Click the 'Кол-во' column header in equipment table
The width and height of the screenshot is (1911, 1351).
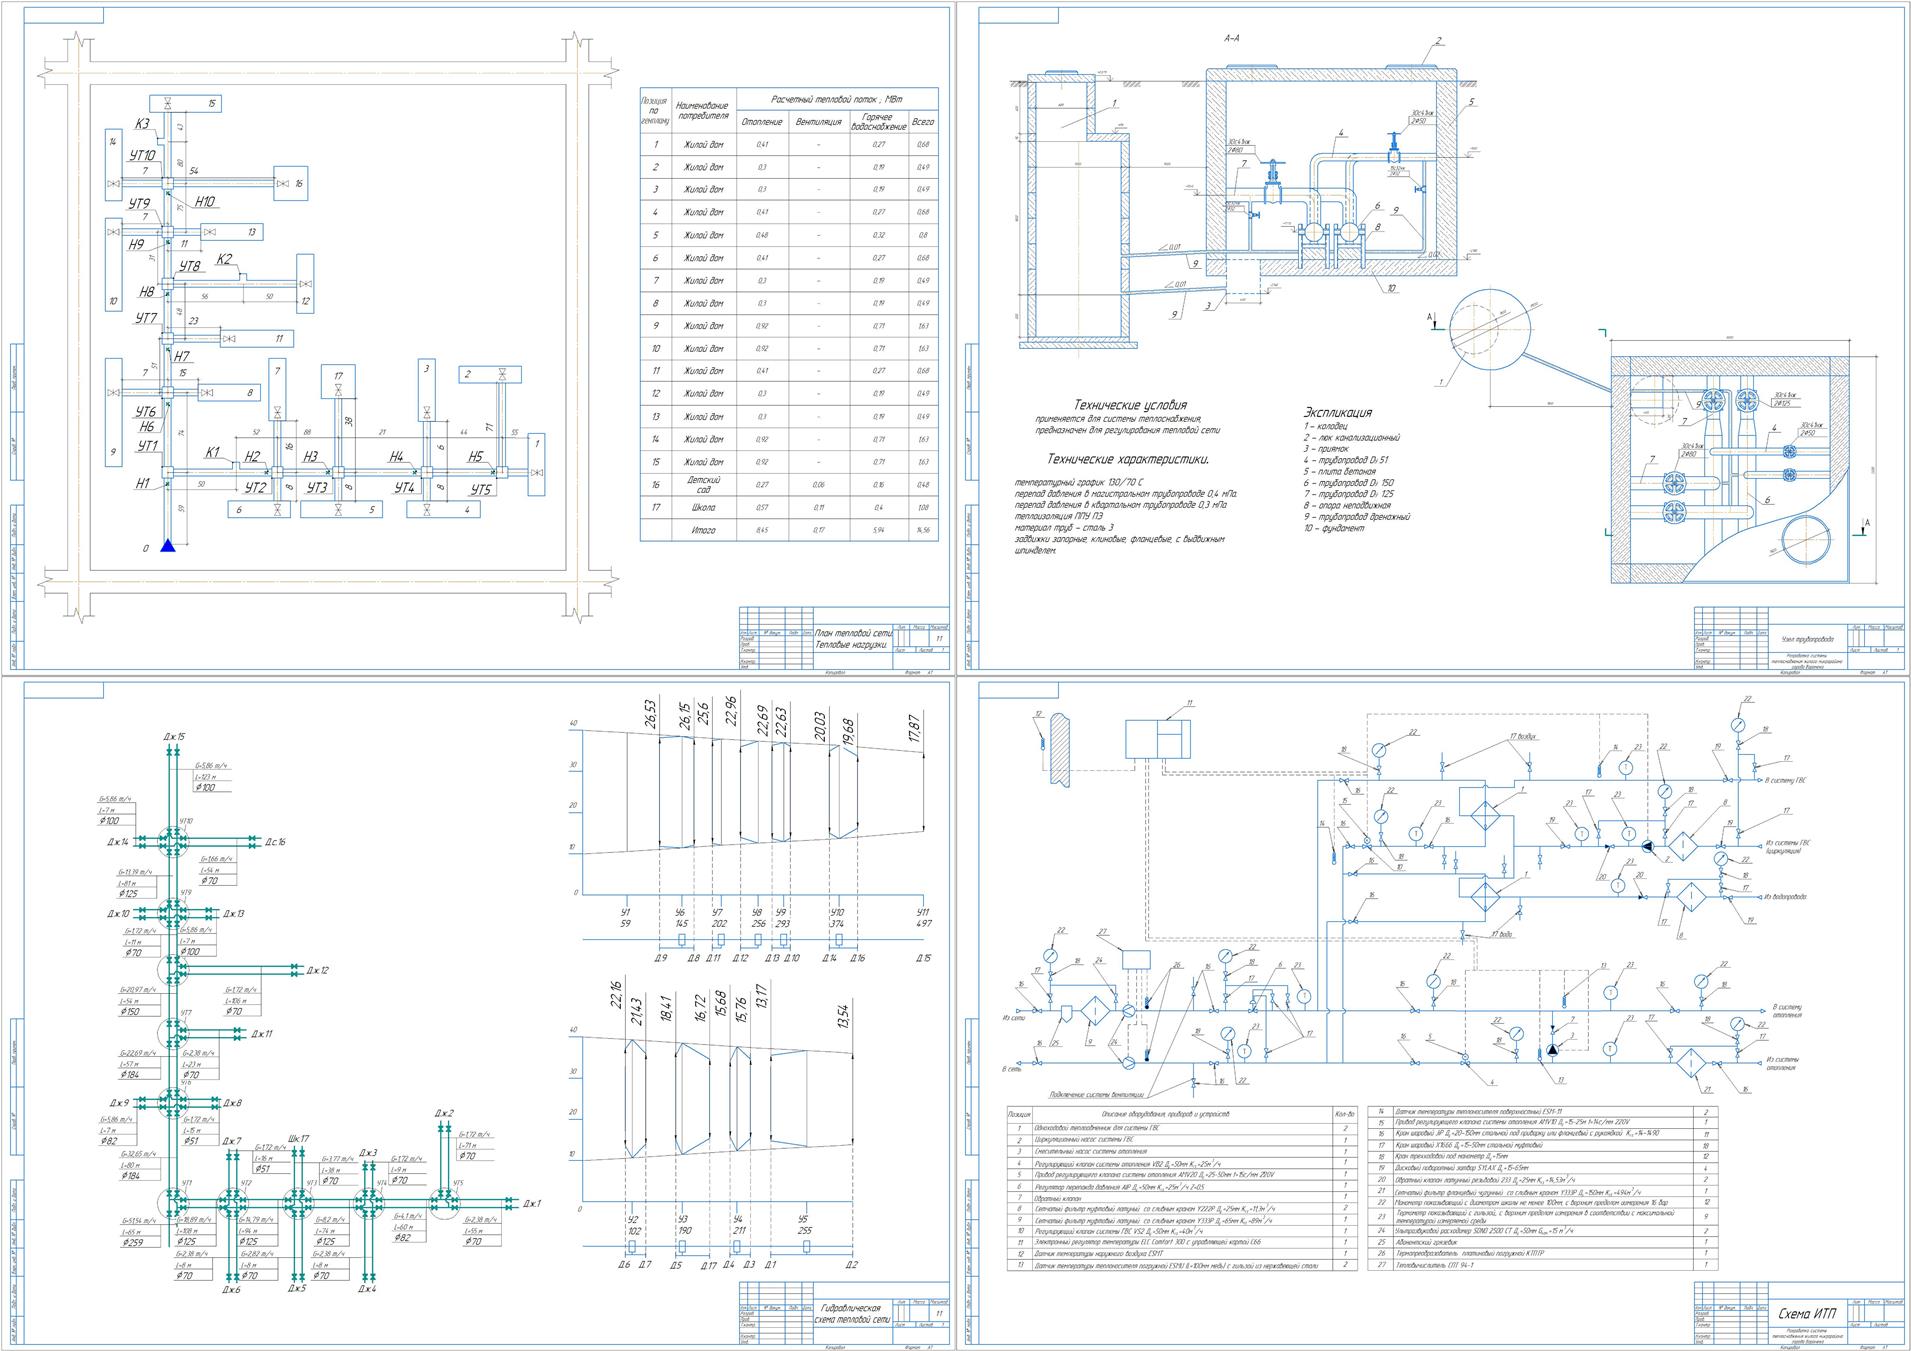[1345, 1113]
